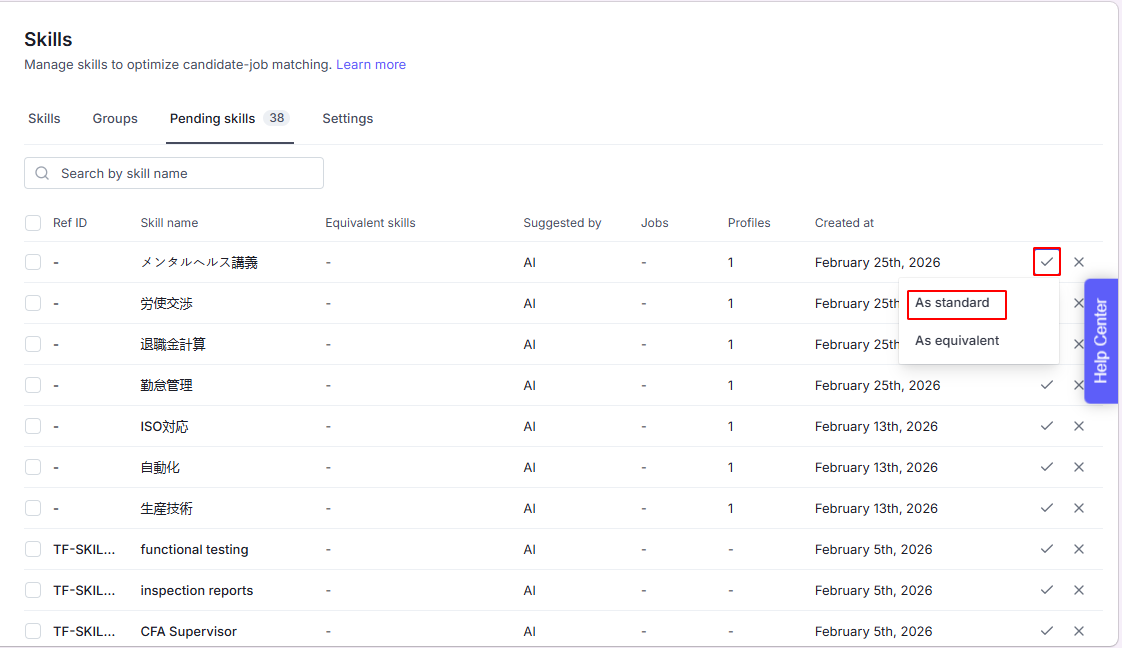The width and height of the screenshot is (1122, 648).
Task: Approve the ISO対応 pending skill
Action: [1047, 426]
